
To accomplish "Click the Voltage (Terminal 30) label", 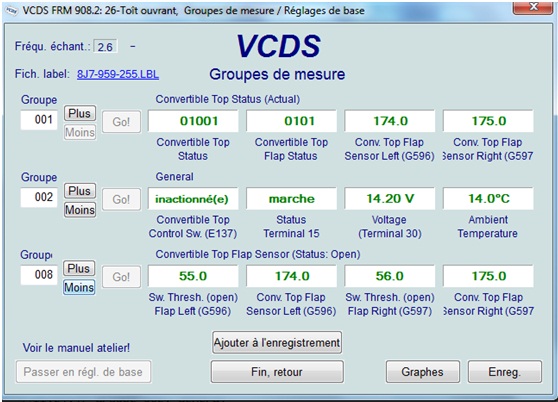I will click(x=390, y=227).
